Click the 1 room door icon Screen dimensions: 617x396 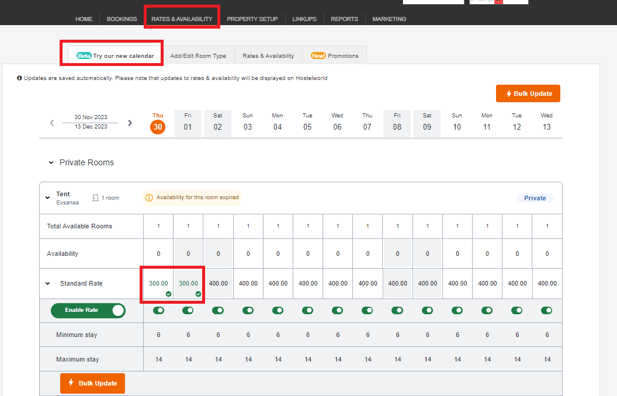(95, 198)
